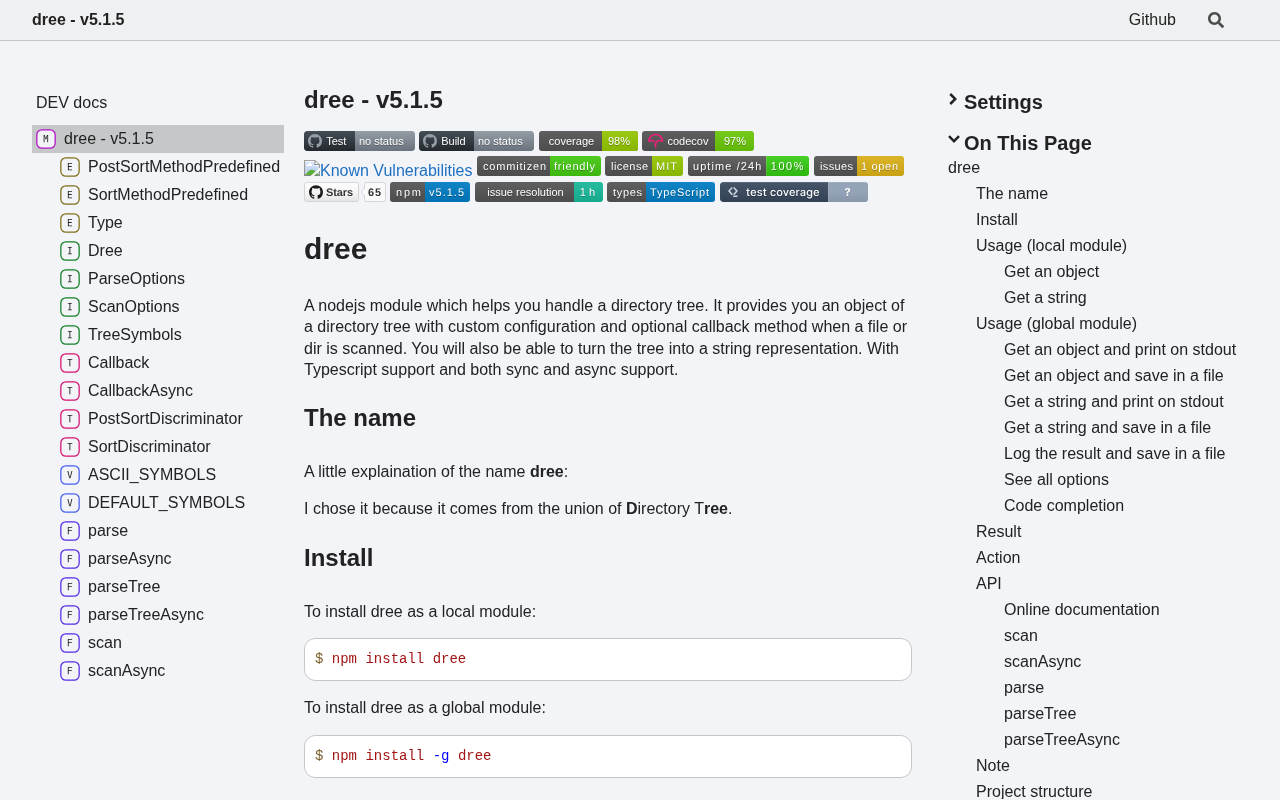1280x800 pixels.
Task: Jump to Usage (global module) section
Action: [x=1056, y=323]
